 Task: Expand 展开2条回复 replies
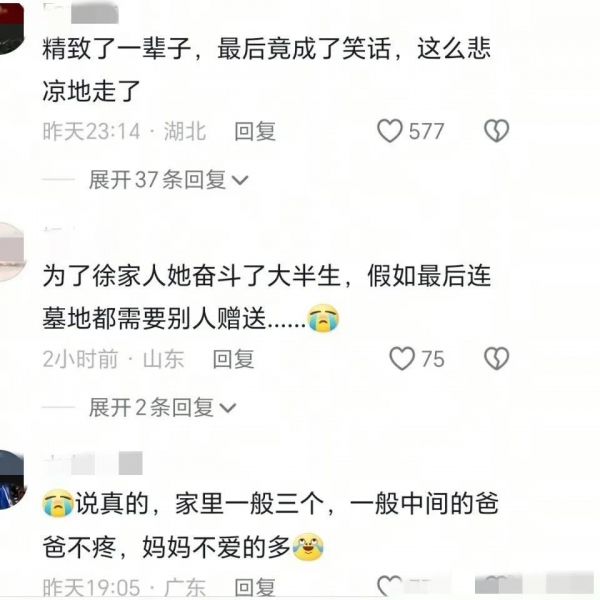tap(162, 407)
